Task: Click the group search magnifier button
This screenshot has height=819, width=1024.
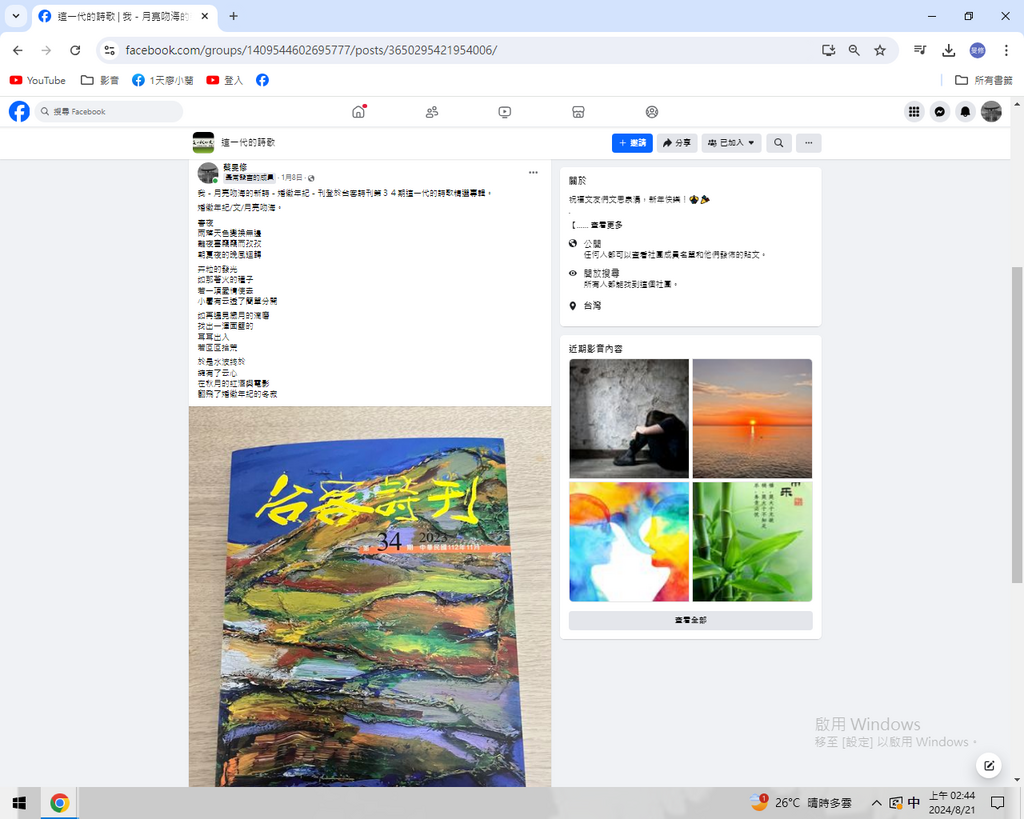Action: [x=778, y=143]
